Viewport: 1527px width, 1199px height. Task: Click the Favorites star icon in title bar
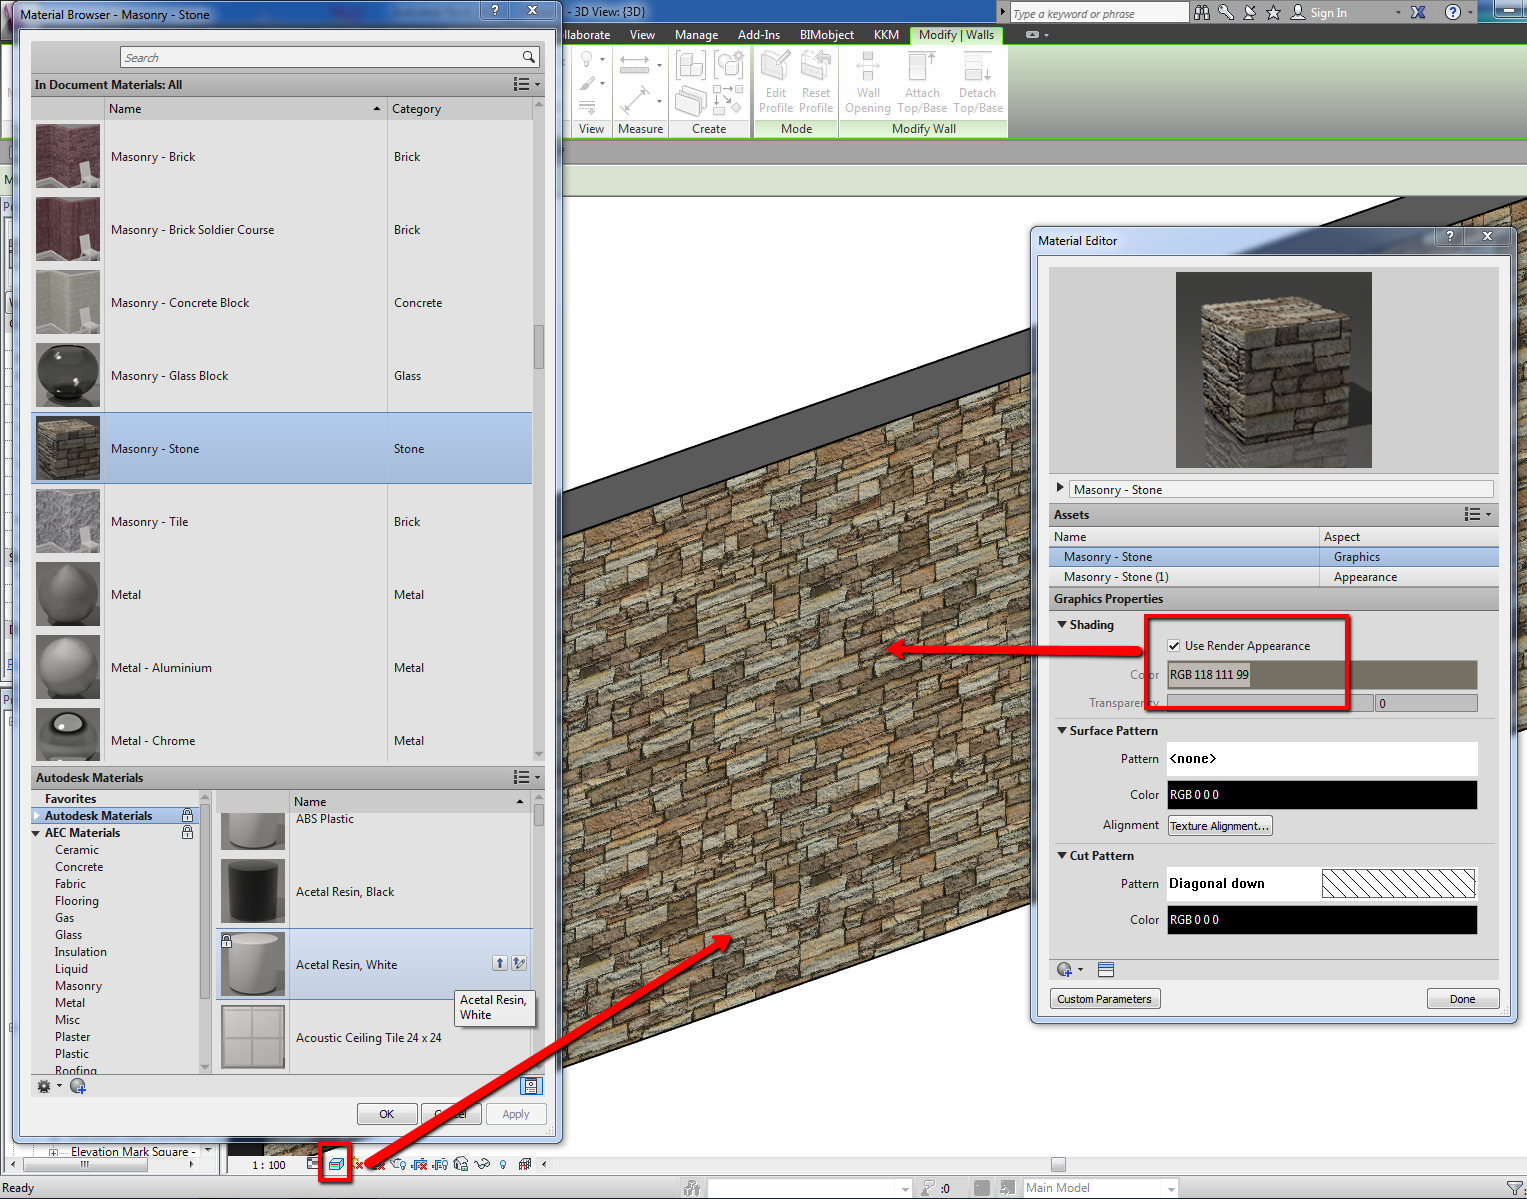pos(1274,13)
